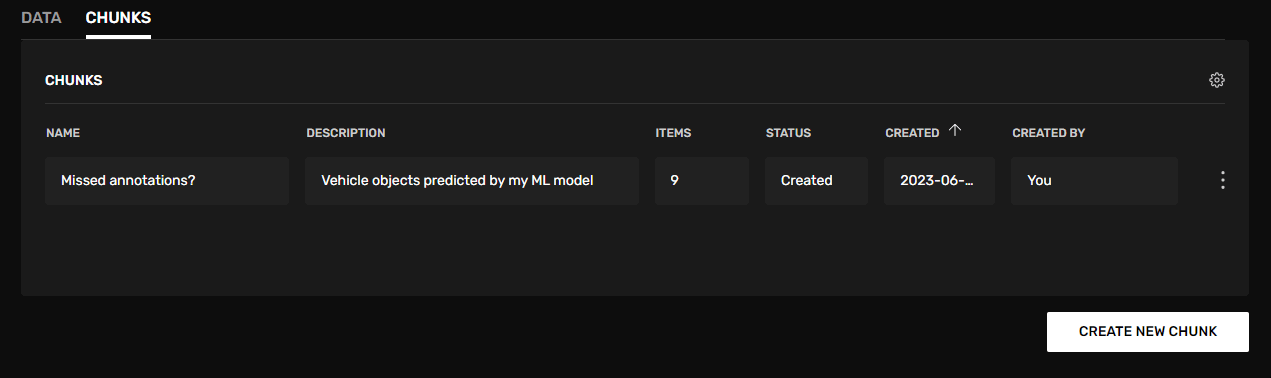Select the Chunks tab
The width and height of the screenshot is (1271, 378).
click(x=118, y=18)
